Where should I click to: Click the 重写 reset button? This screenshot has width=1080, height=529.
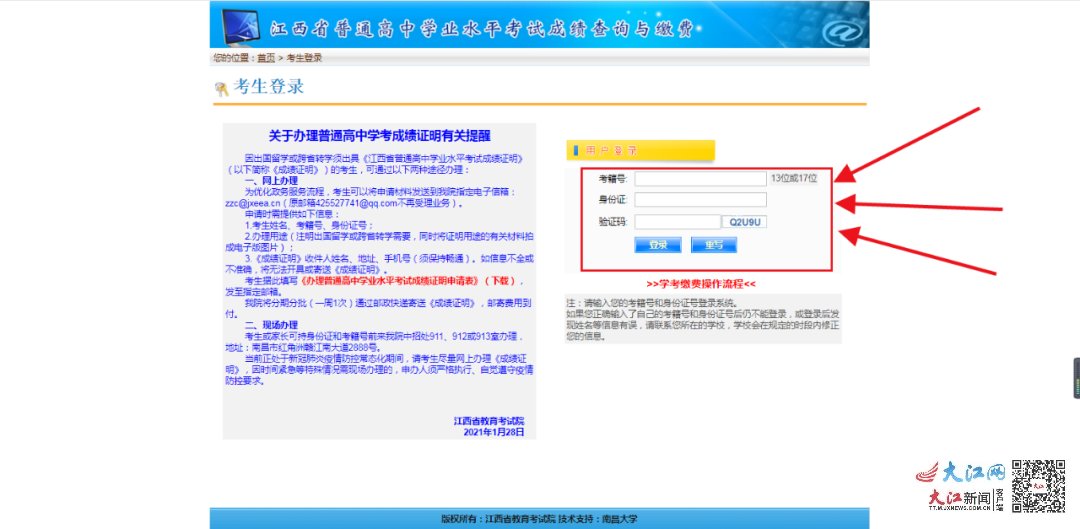coord(713,245)
